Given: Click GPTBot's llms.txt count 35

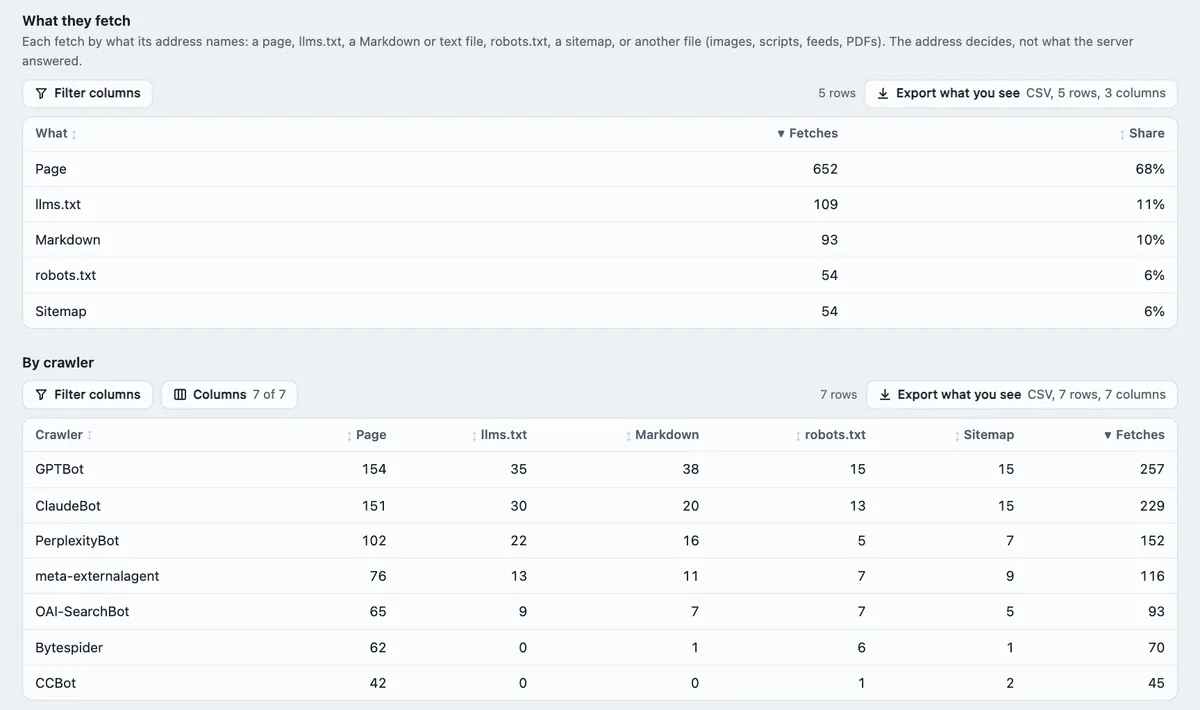Looking at the screenshot, I should tap(518, 469).
